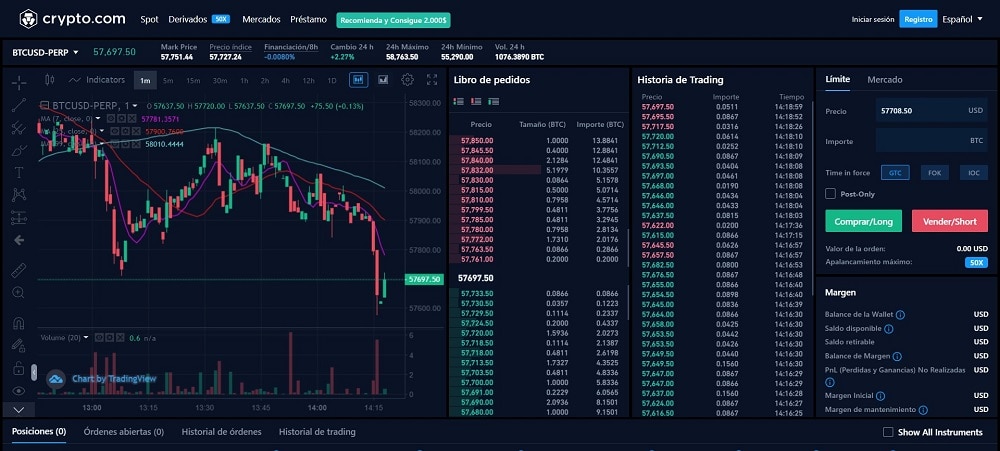Open the Mercados menu
Viewport: 1000px width, 451px height.
261,19
